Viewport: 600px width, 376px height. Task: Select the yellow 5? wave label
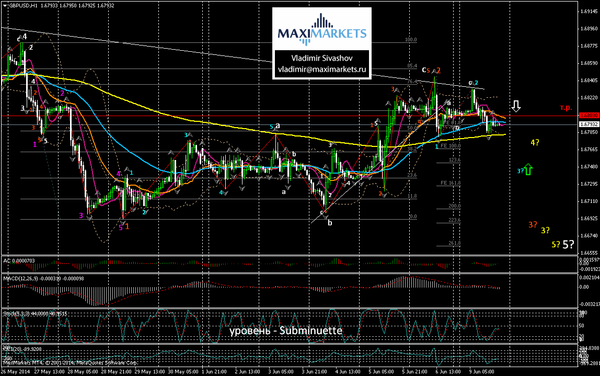pos(556,244)
